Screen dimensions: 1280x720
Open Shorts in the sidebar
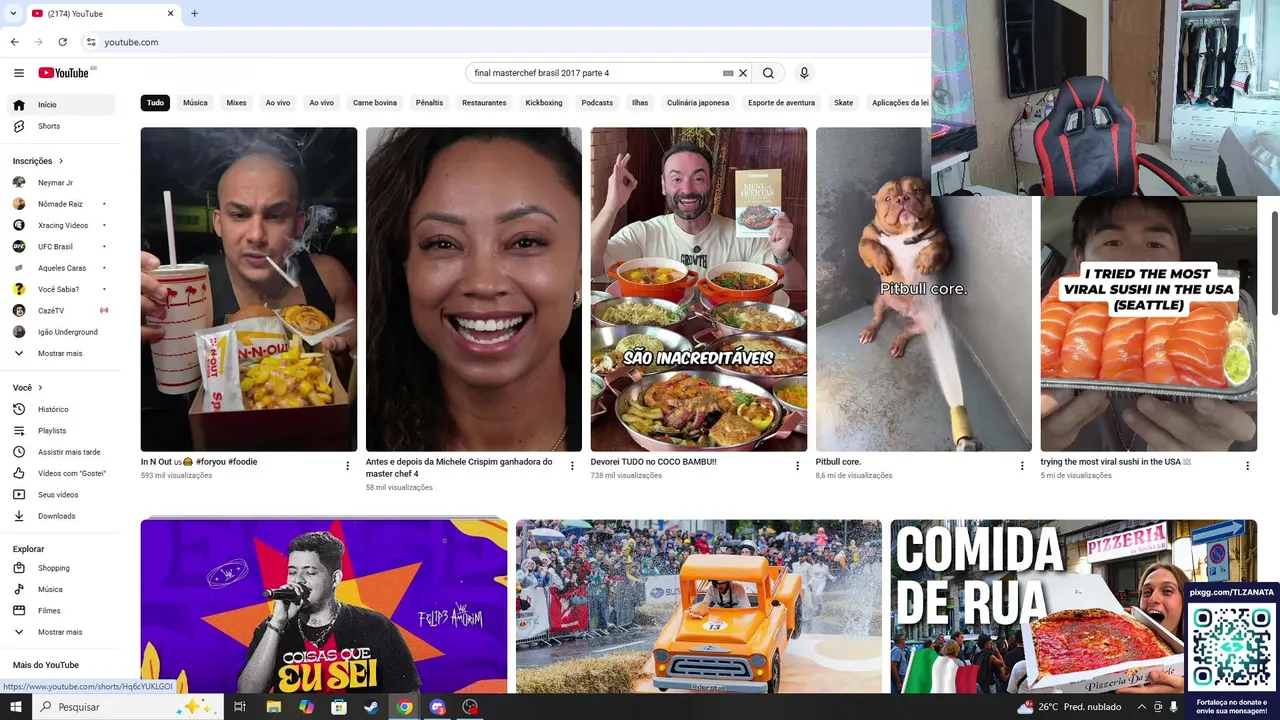[x=62, y=126]
